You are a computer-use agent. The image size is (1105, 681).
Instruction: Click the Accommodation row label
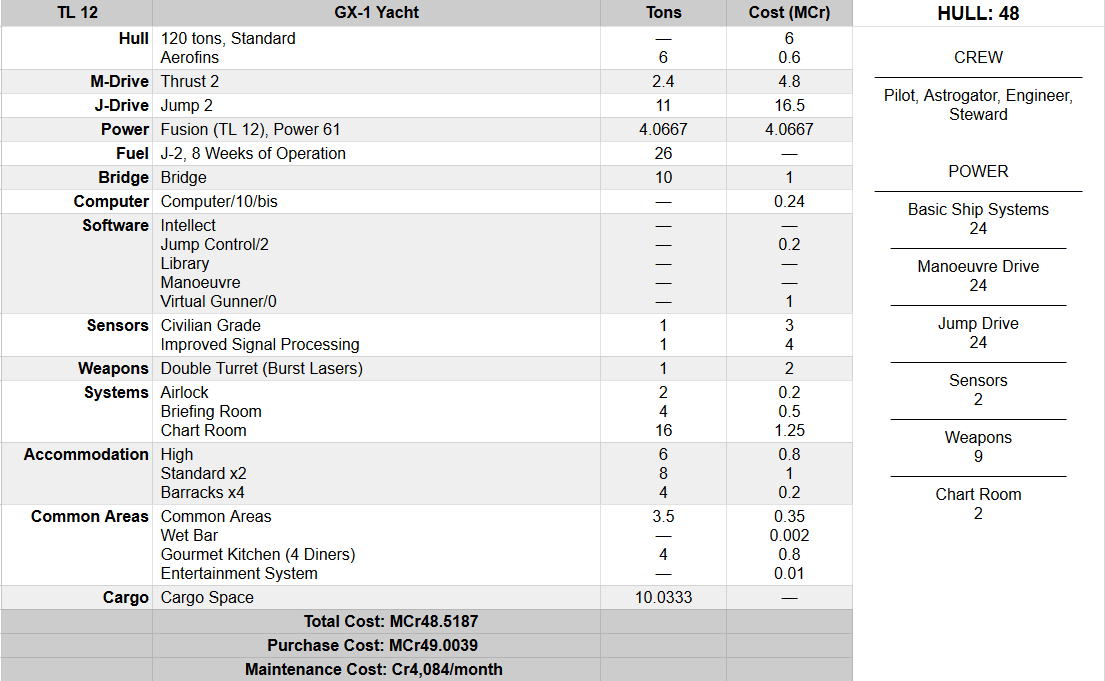86,454
